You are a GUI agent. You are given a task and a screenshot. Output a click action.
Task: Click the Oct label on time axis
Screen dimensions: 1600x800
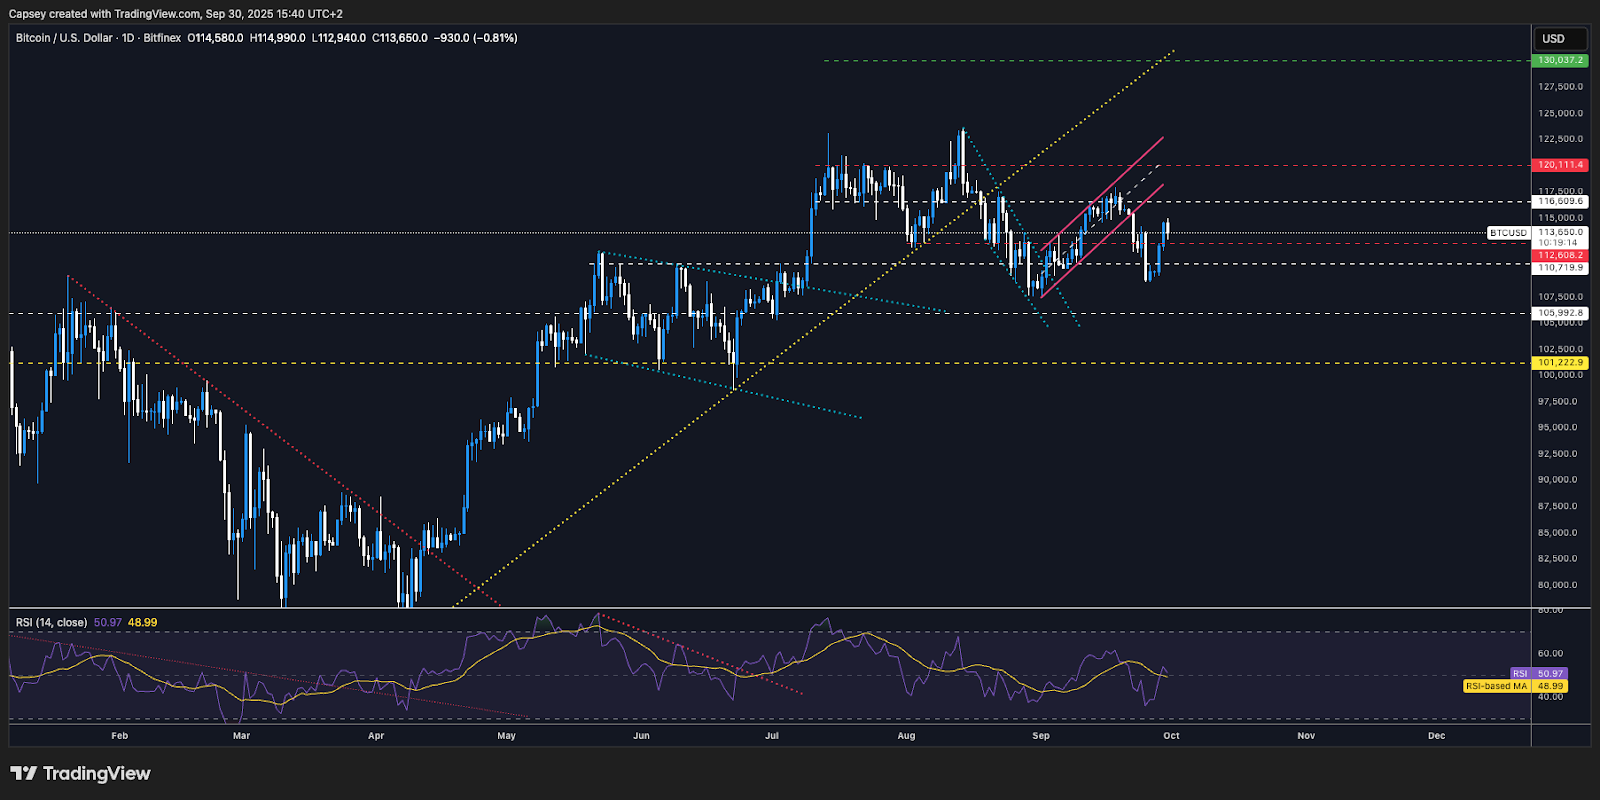(1171, 736)
